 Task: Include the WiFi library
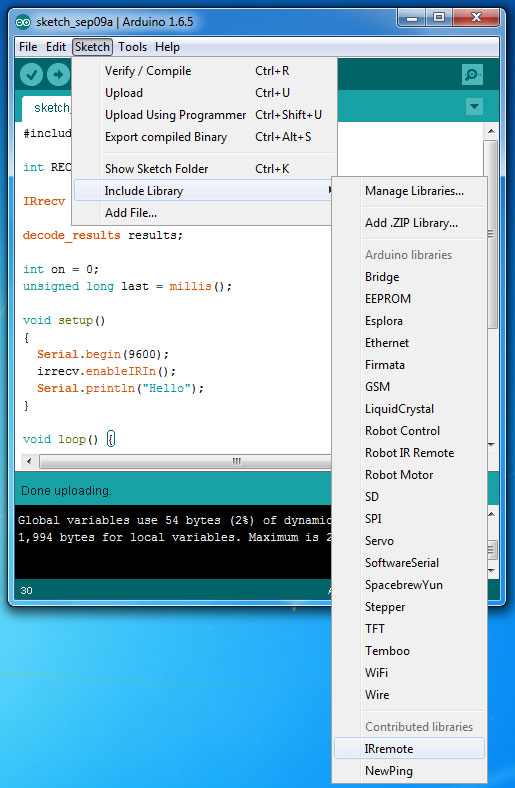point(409,673)
